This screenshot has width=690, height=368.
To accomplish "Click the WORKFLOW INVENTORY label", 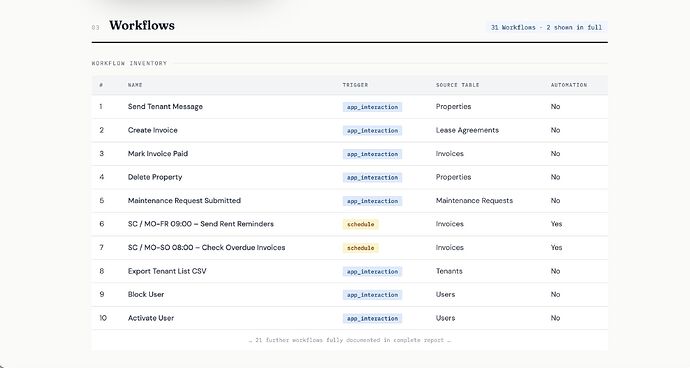I will point(129,63).
